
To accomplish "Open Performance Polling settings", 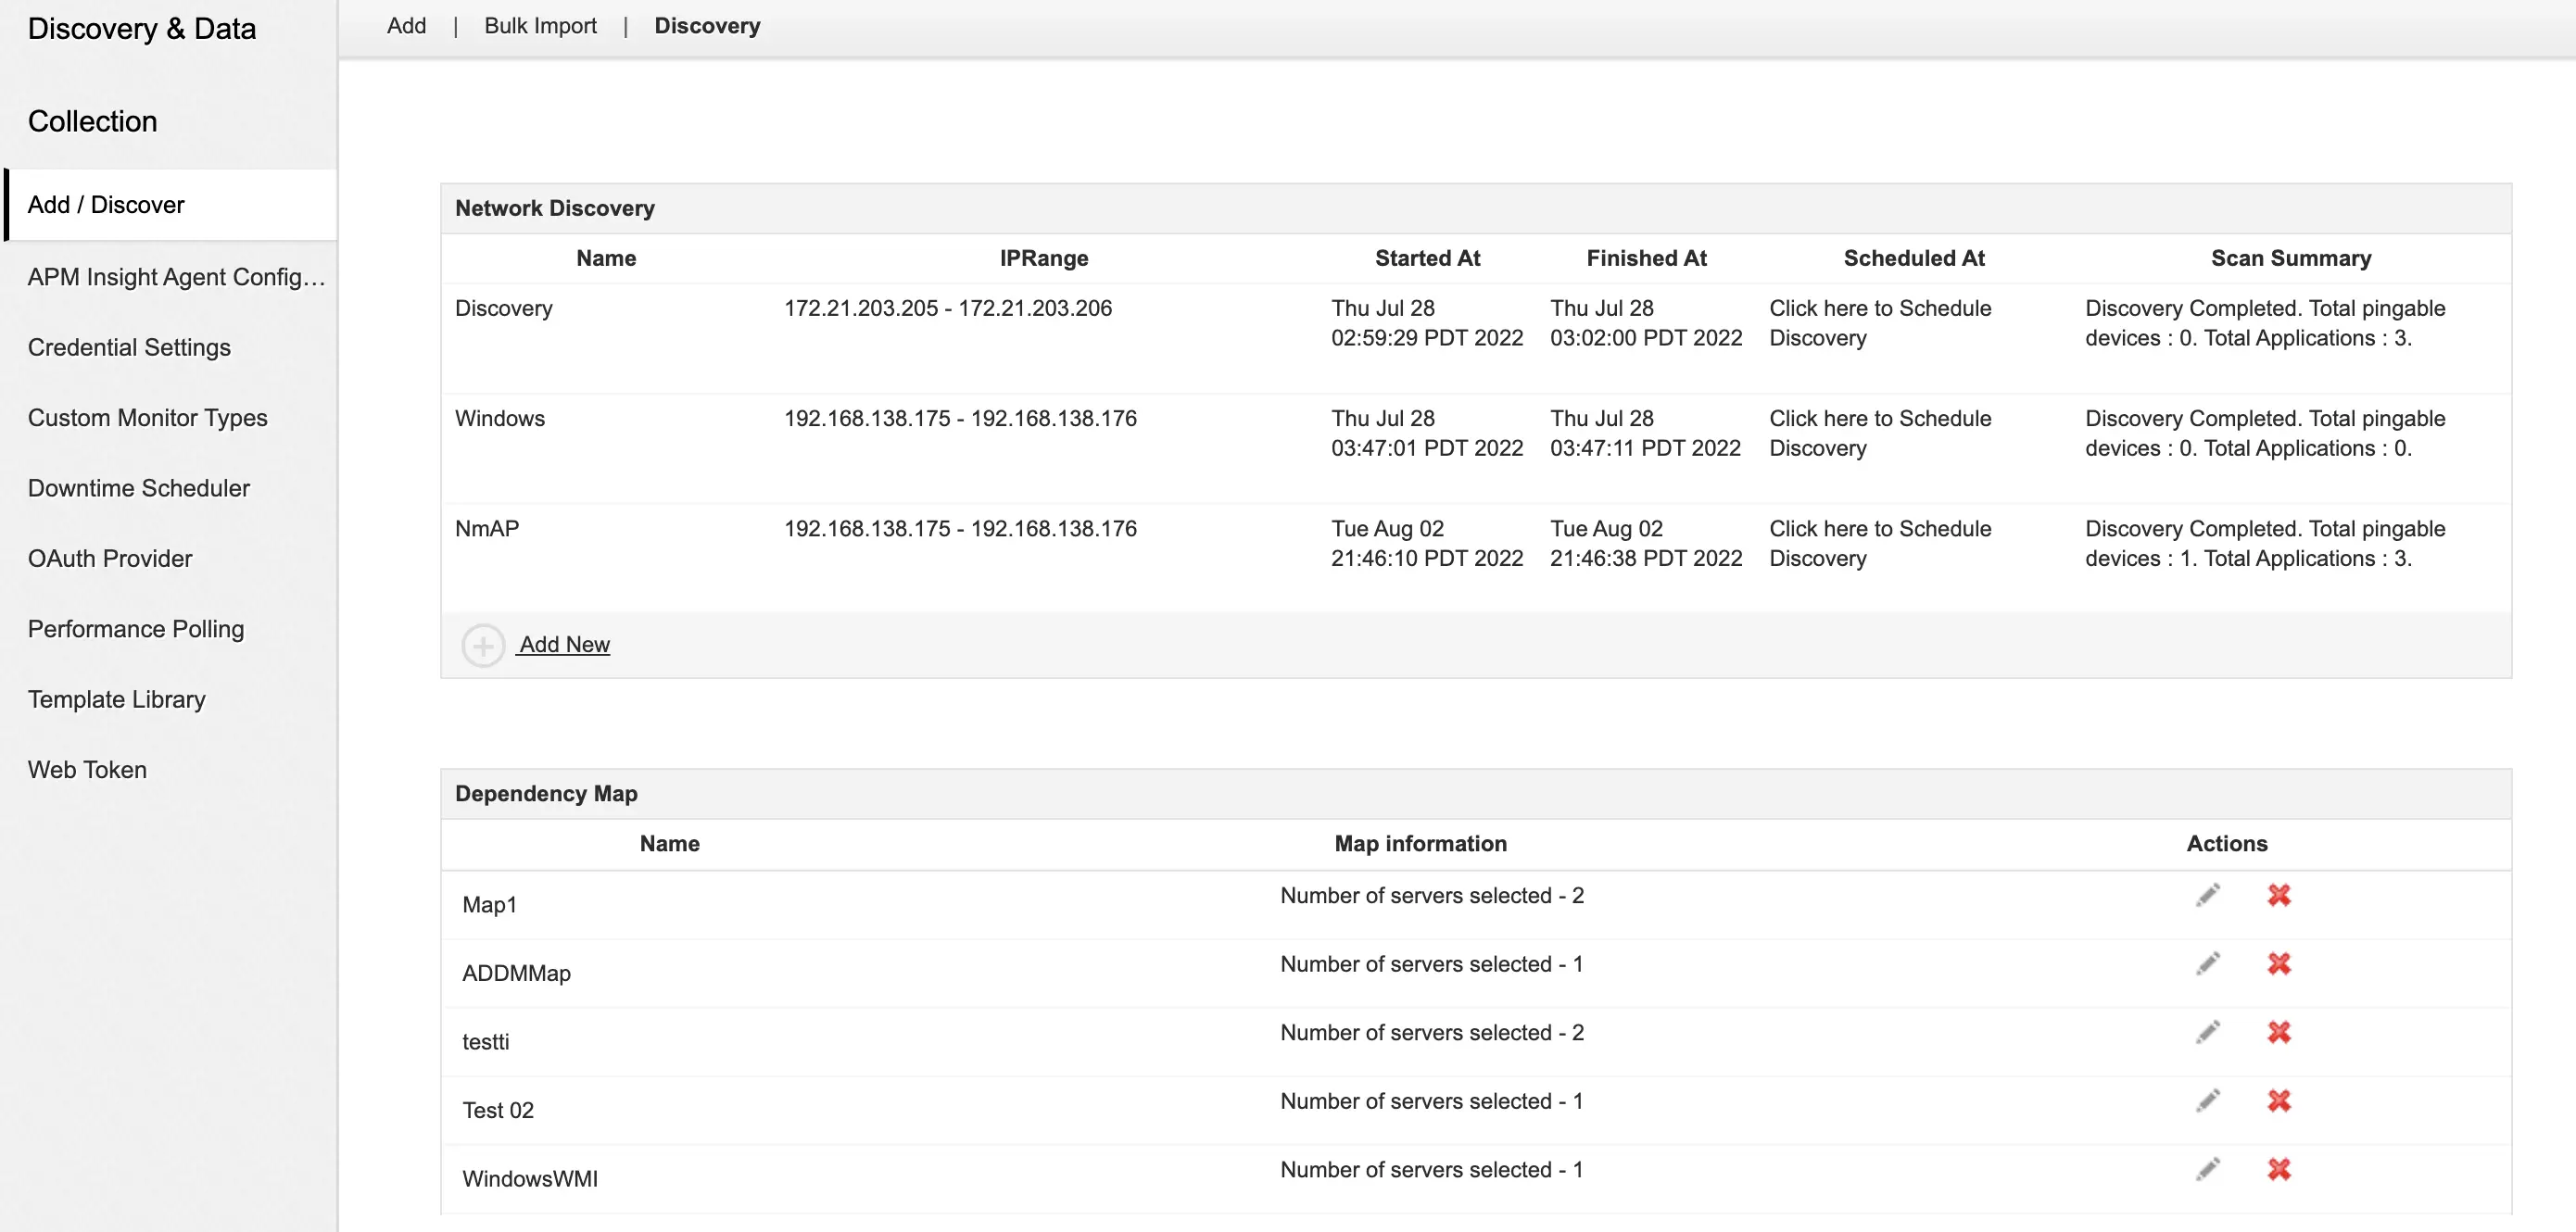I will 136,629.
